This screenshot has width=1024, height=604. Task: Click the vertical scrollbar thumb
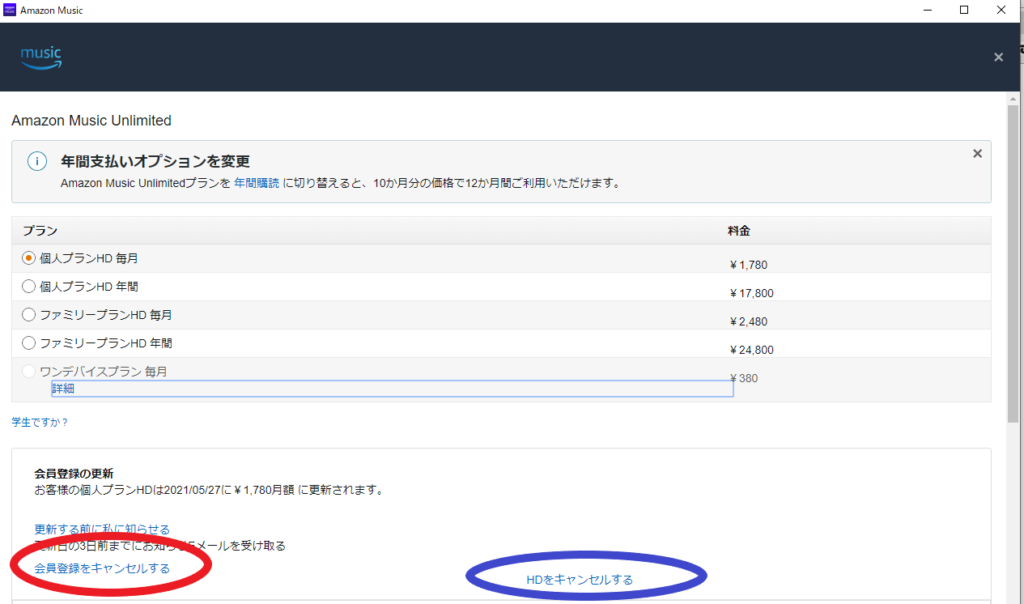click(1013, 263)
